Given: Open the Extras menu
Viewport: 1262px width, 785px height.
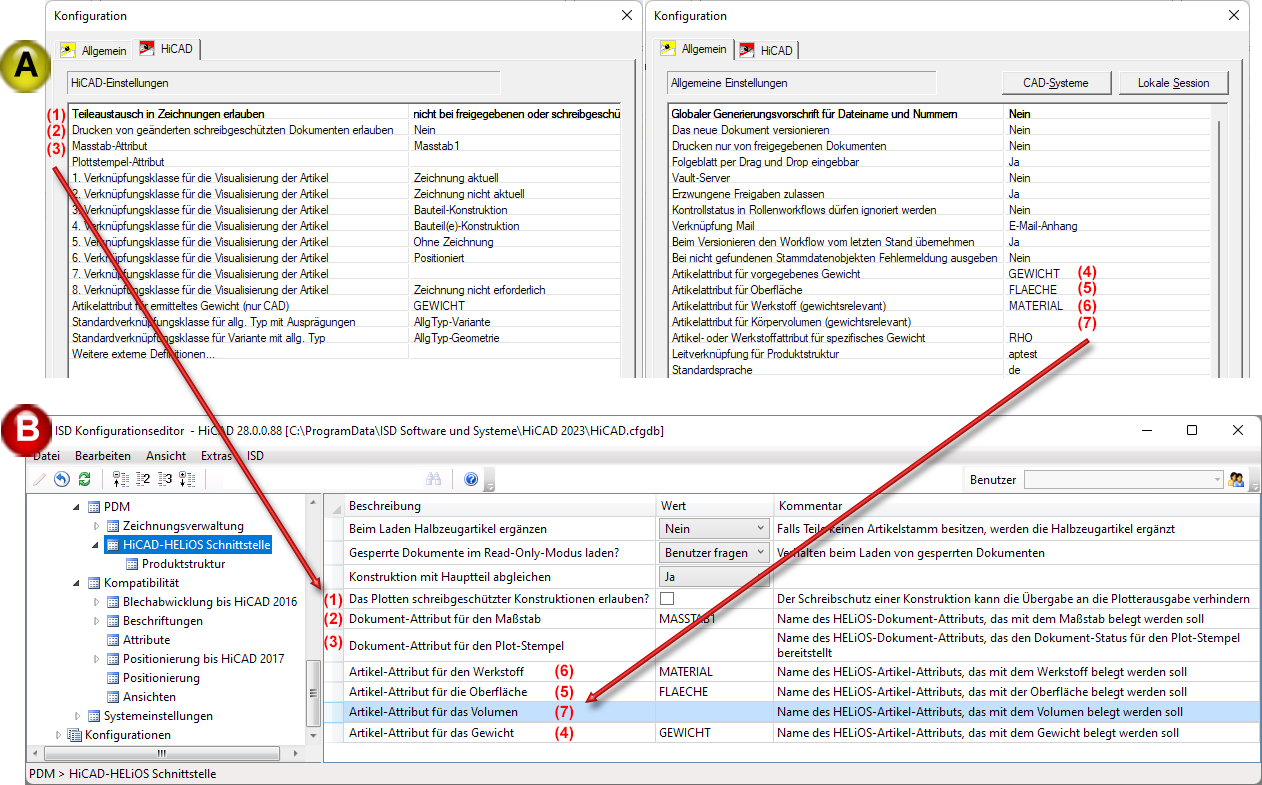Looking at the screenshot, I should 216,455.
